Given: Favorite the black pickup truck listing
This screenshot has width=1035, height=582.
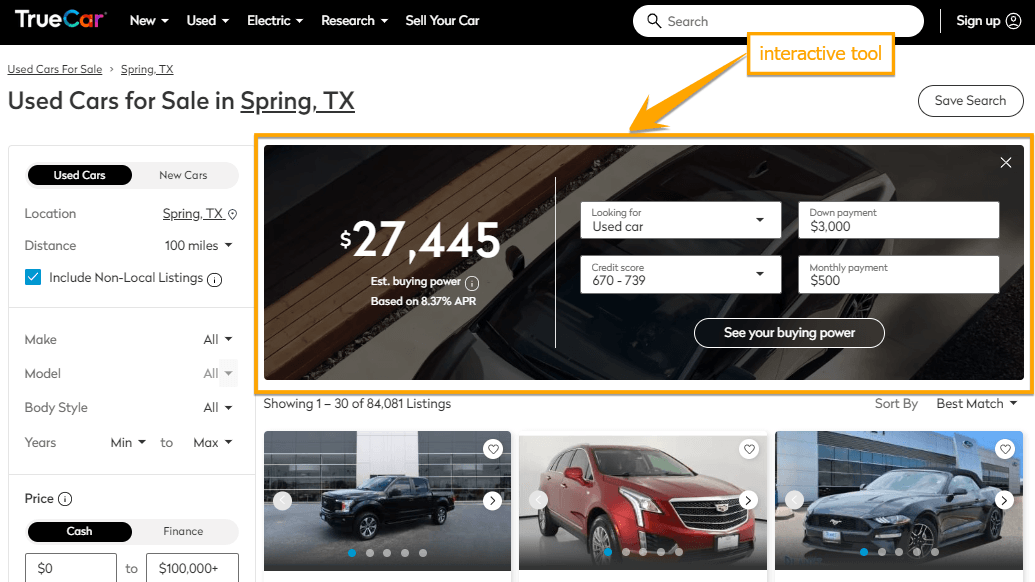Looking at the screenshot, I should [x=493, y=449].
